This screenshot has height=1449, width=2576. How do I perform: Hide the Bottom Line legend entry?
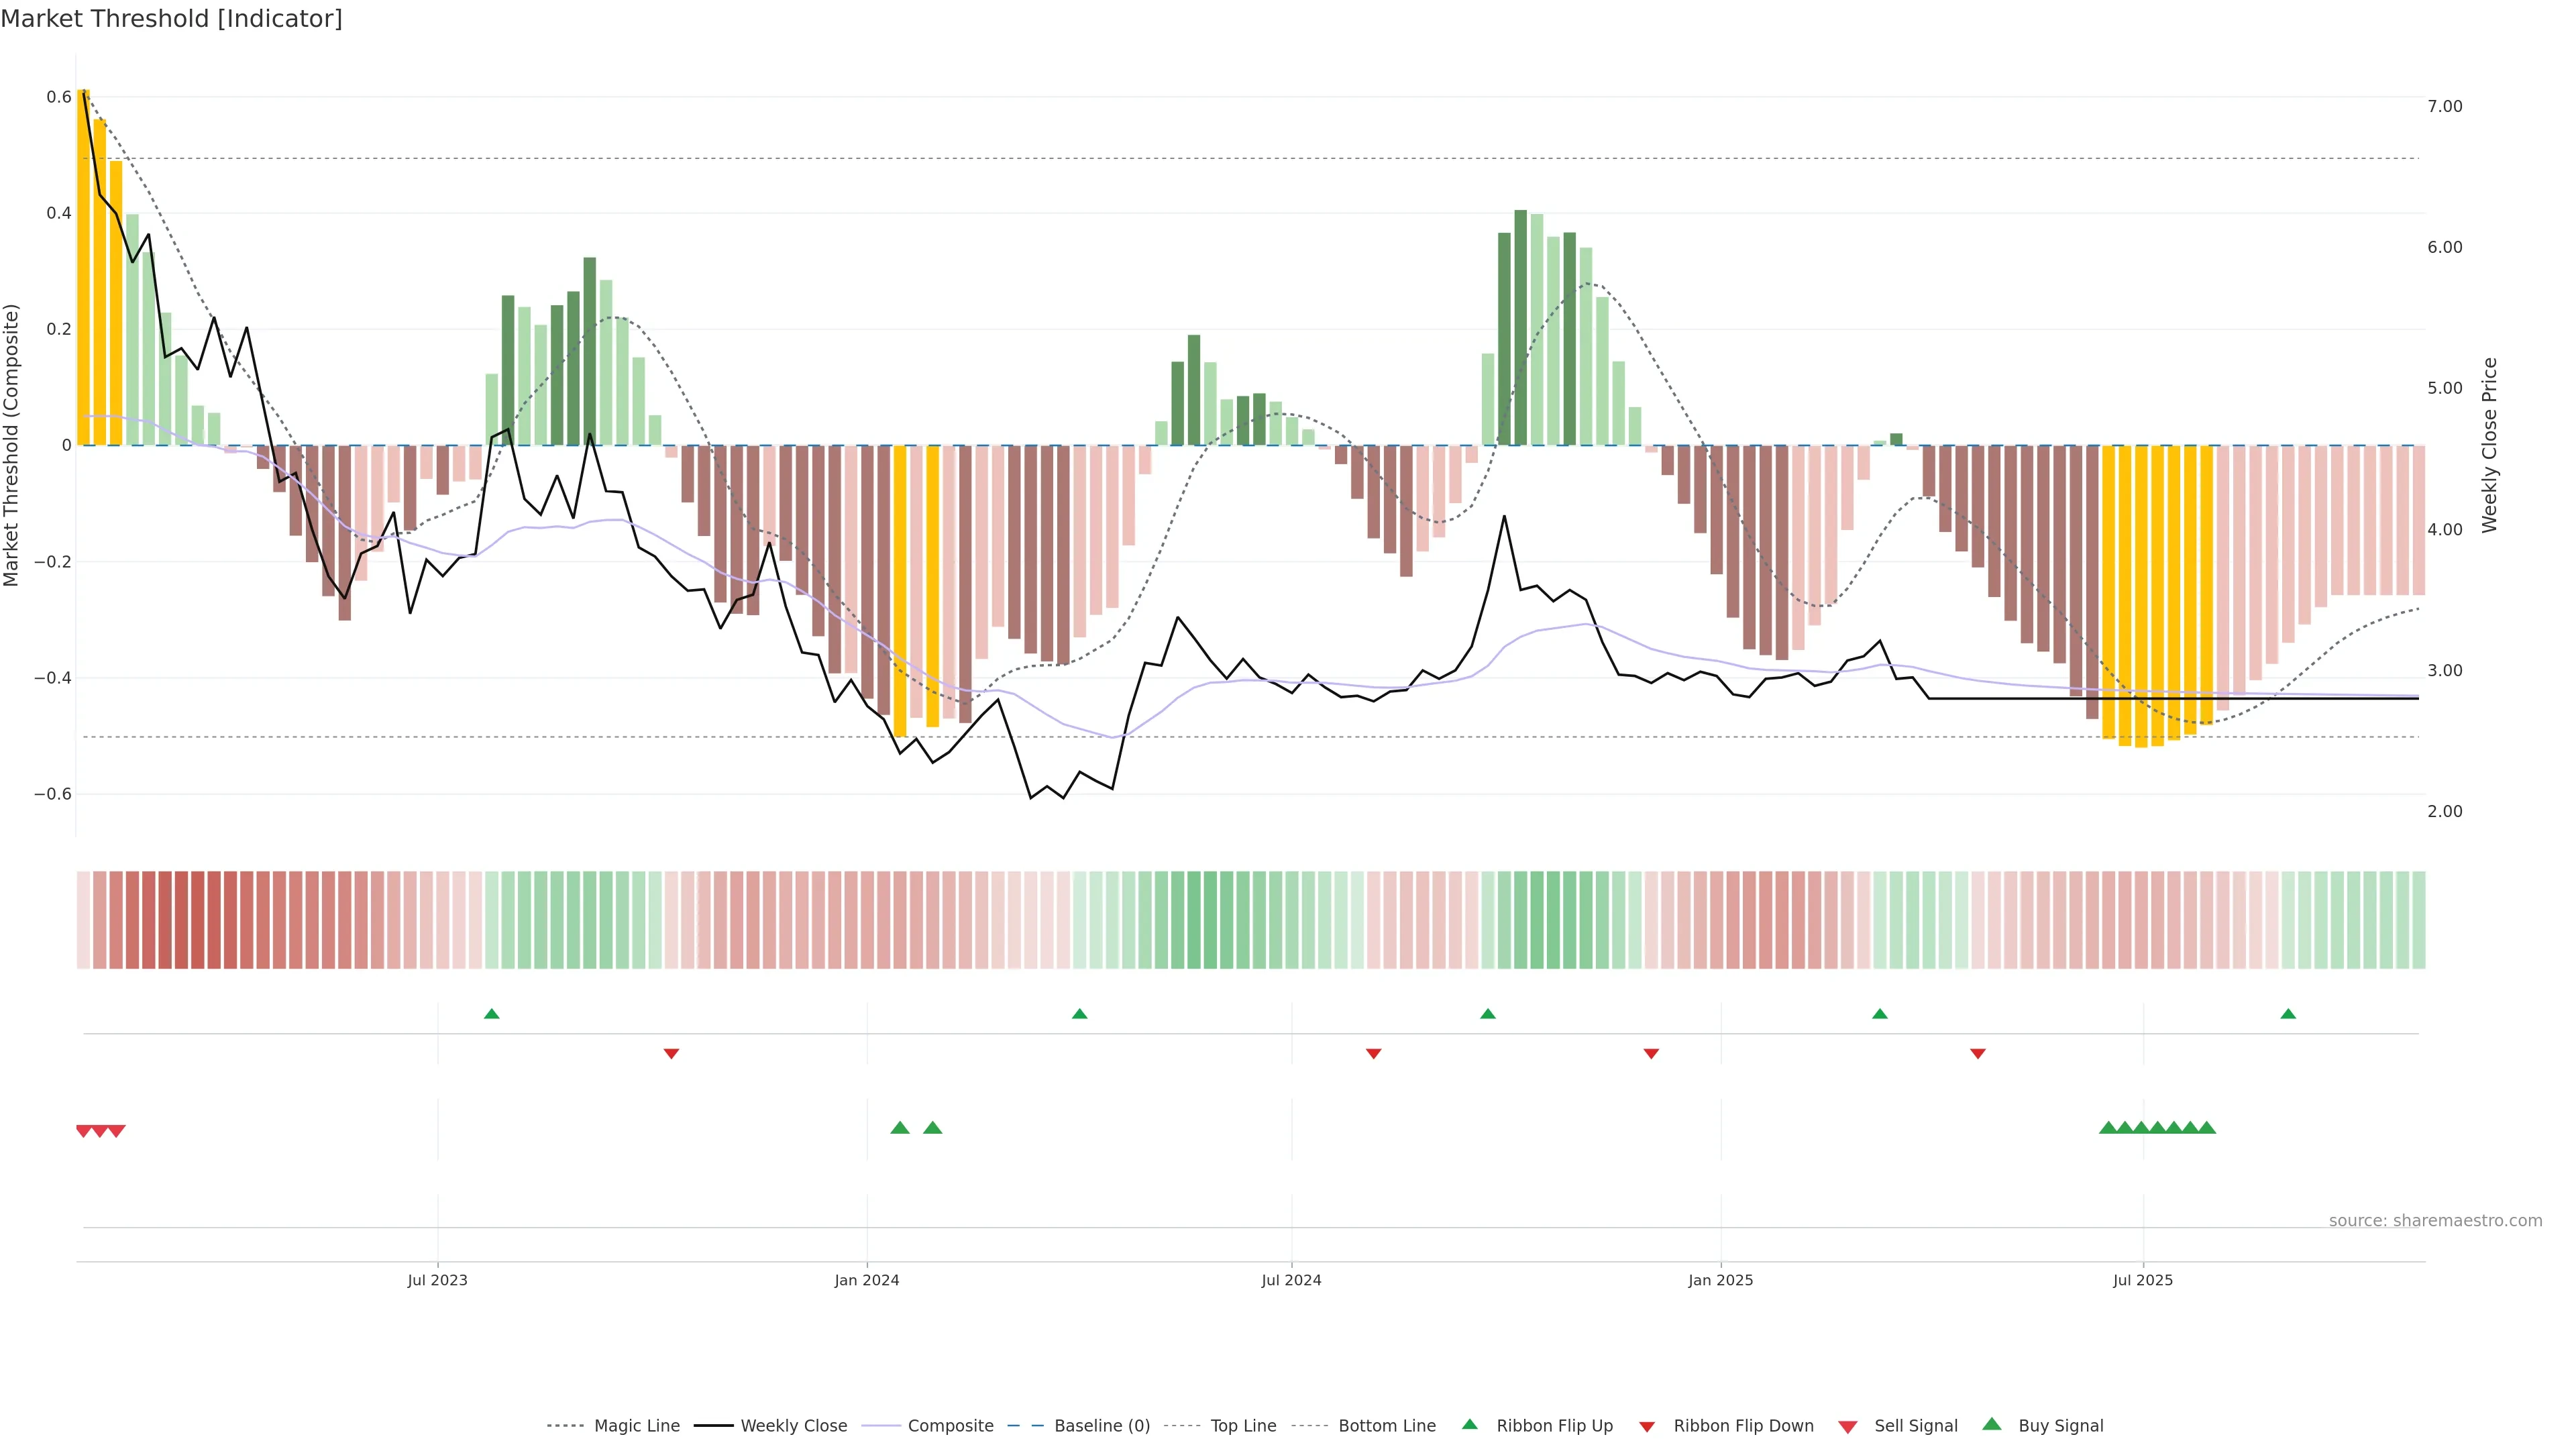point(1386,1426)
